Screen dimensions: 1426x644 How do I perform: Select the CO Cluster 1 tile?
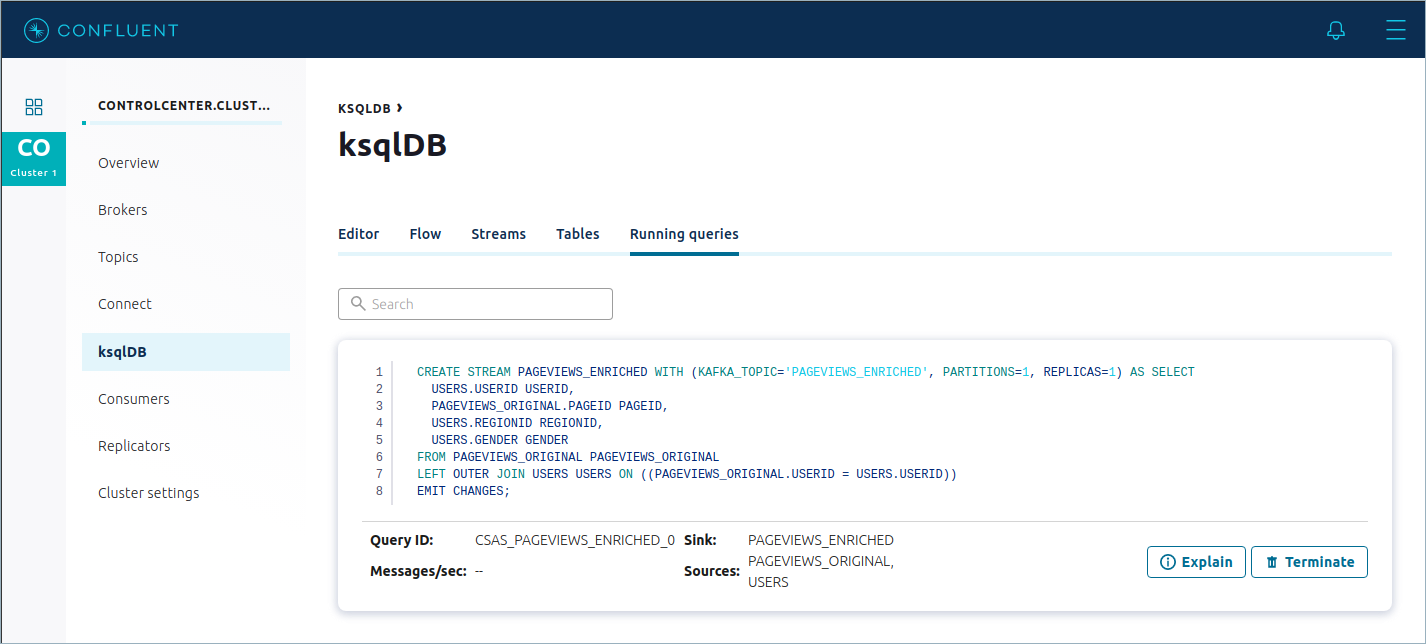pos(33,158)
